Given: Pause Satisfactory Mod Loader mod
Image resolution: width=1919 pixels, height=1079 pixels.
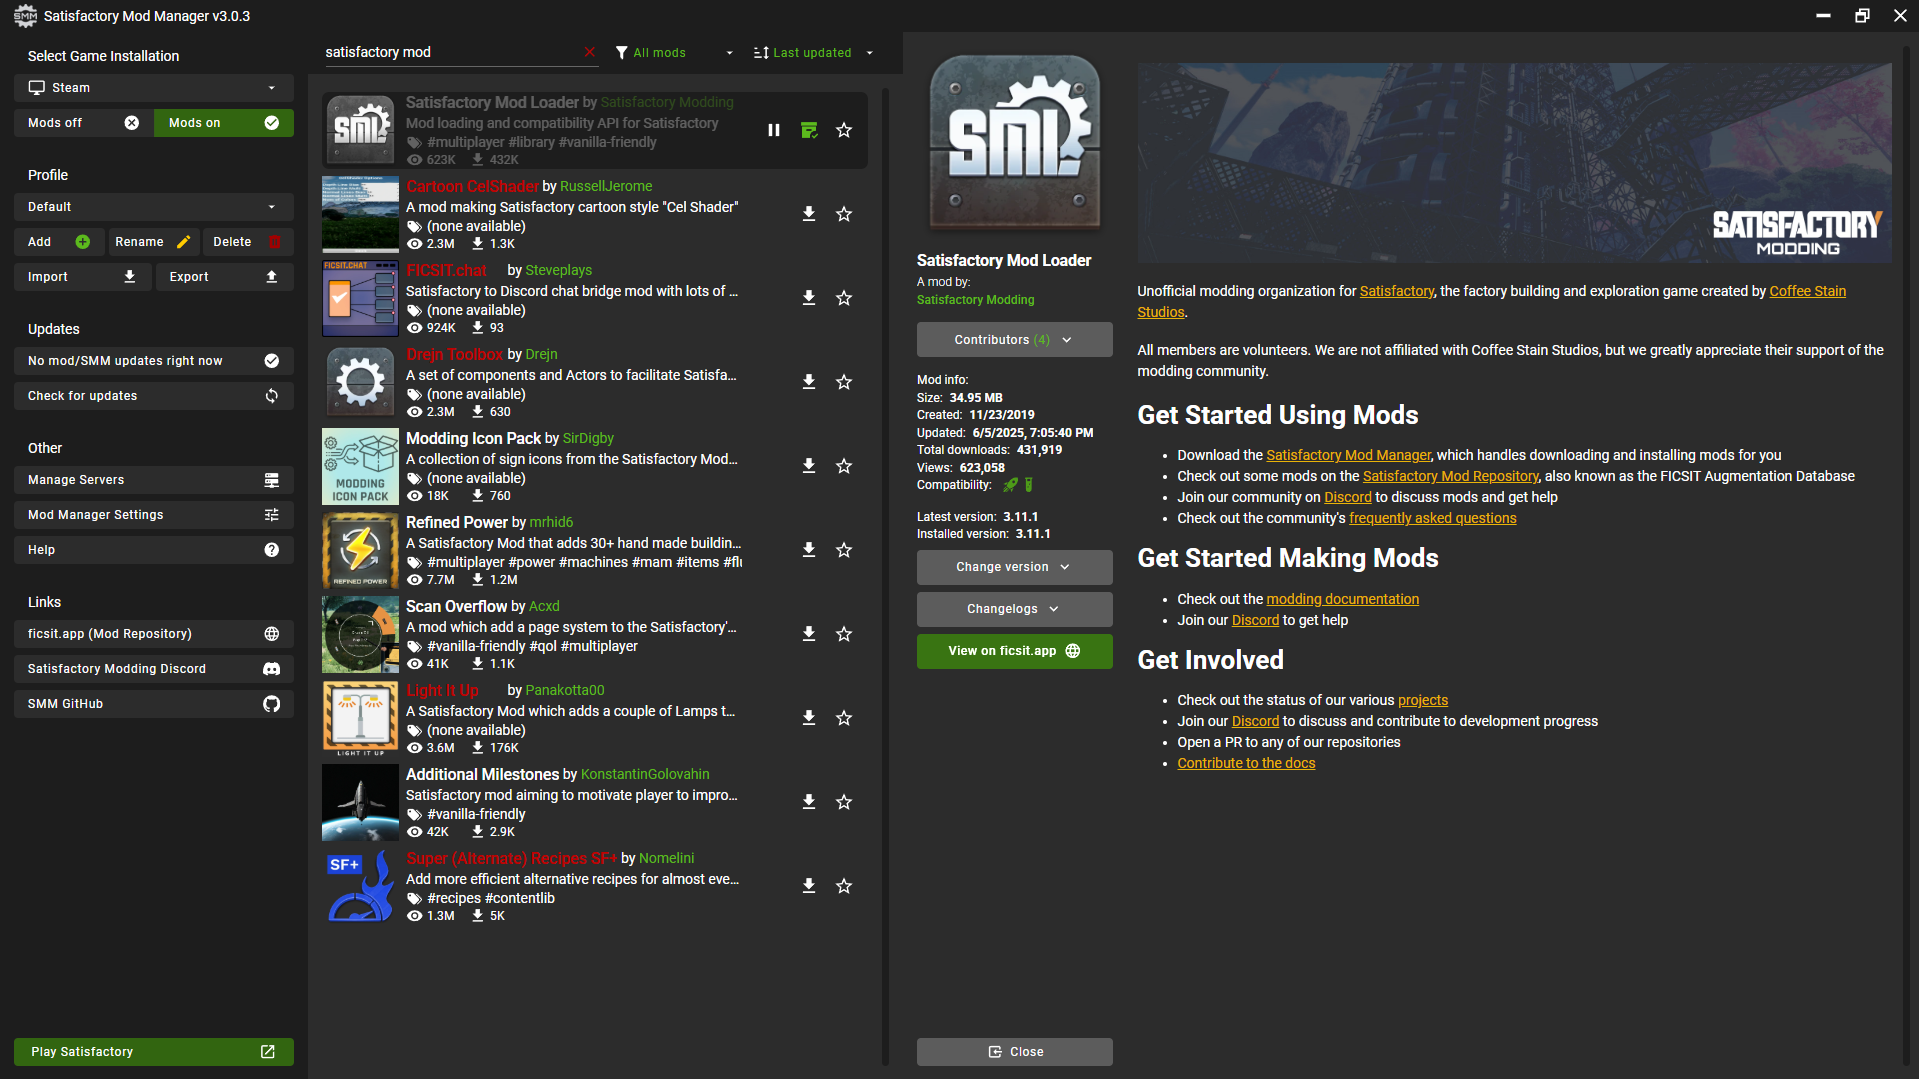Looking at the screenshot, I should click(774, 130).
